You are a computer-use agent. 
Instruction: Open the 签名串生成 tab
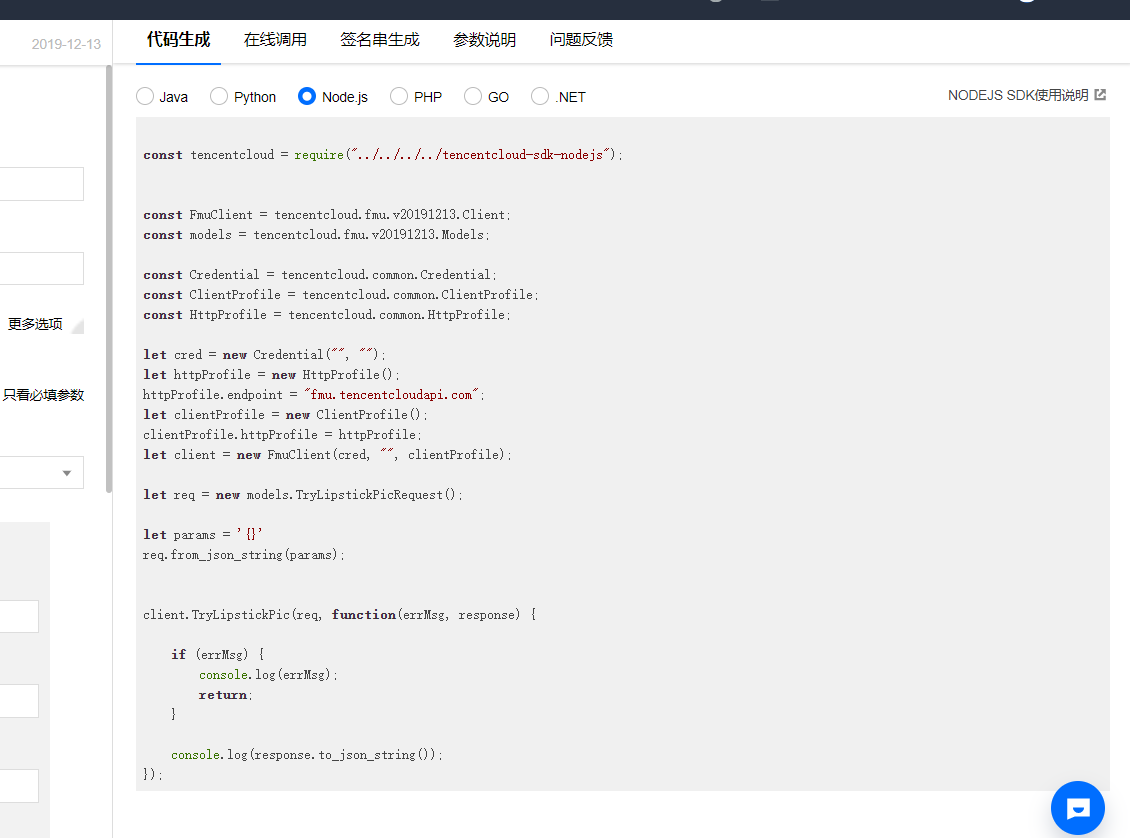(380, 40)
